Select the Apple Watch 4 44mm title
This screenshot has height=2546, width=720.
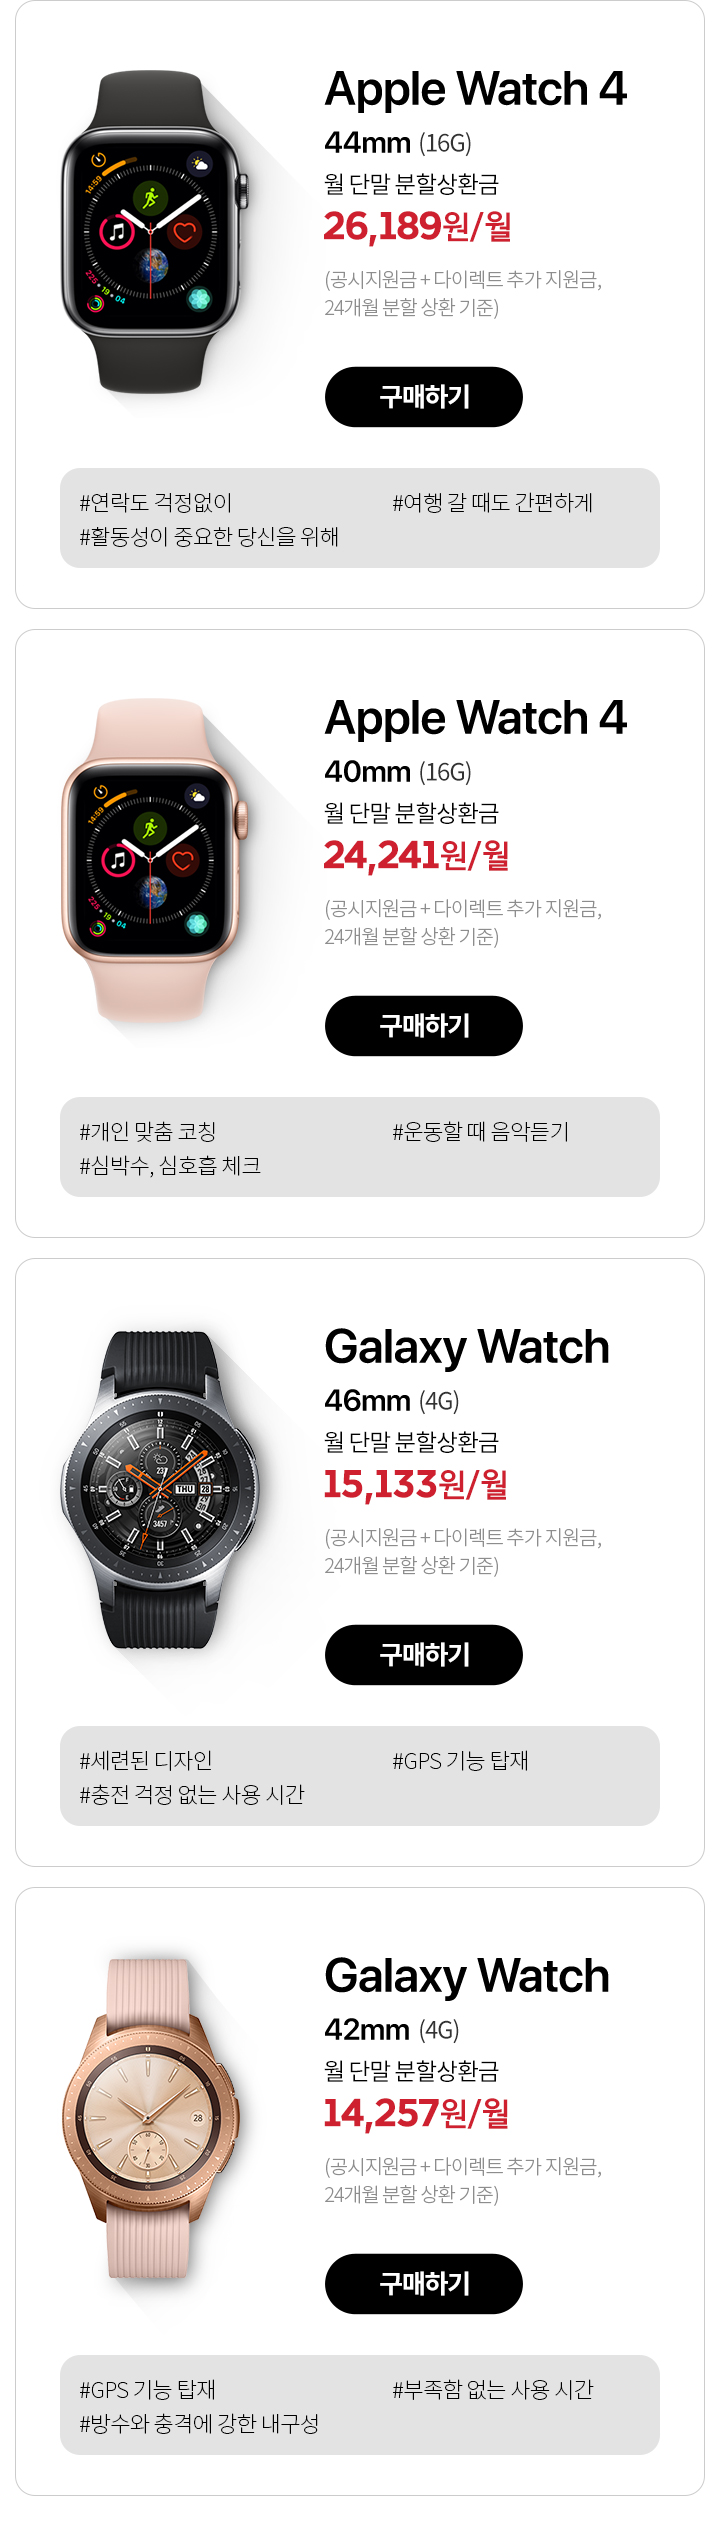point(476,89)
